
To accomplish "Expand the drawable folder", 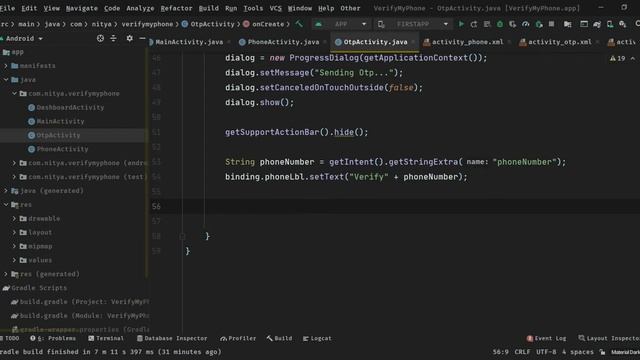I will (14, 218).
